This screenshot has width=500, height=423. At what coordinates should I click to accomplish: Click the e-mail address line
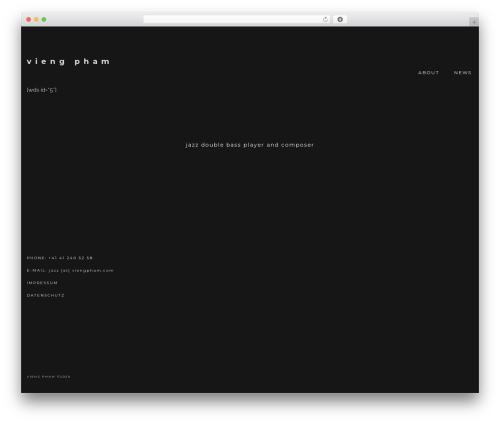(70, 270)
